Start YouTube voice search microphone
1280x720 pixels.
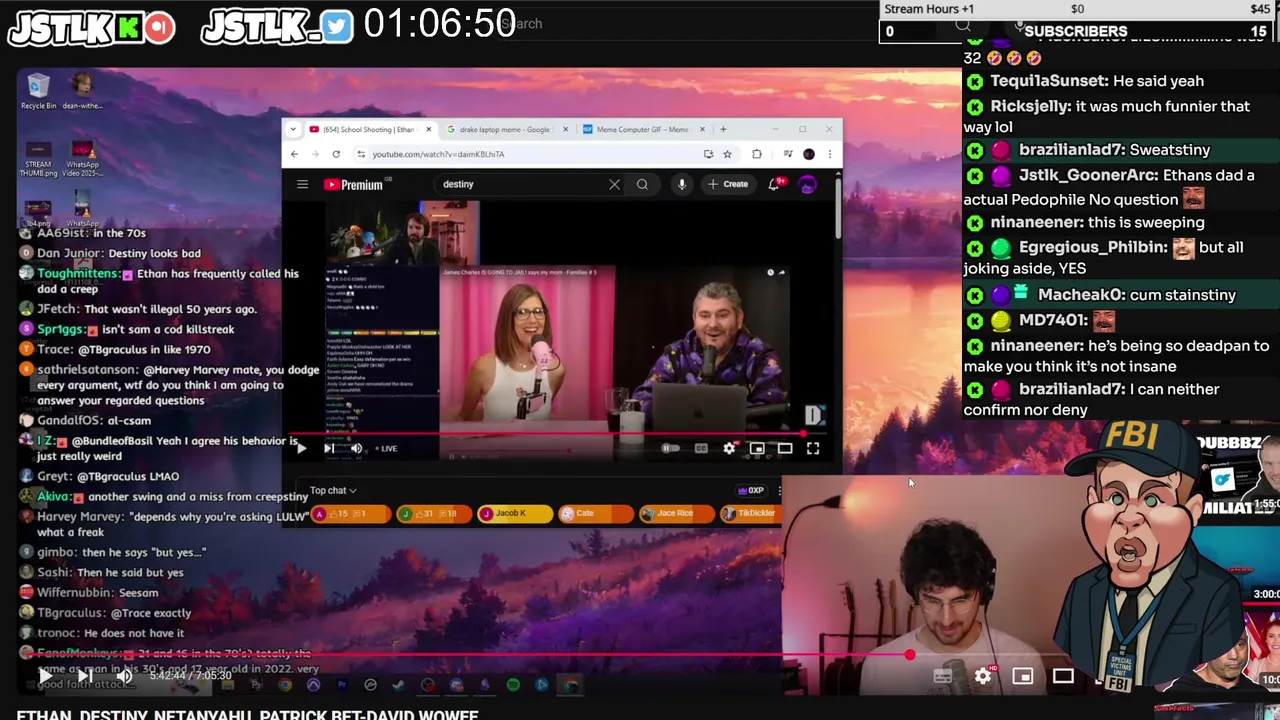[x=681, y=184]
